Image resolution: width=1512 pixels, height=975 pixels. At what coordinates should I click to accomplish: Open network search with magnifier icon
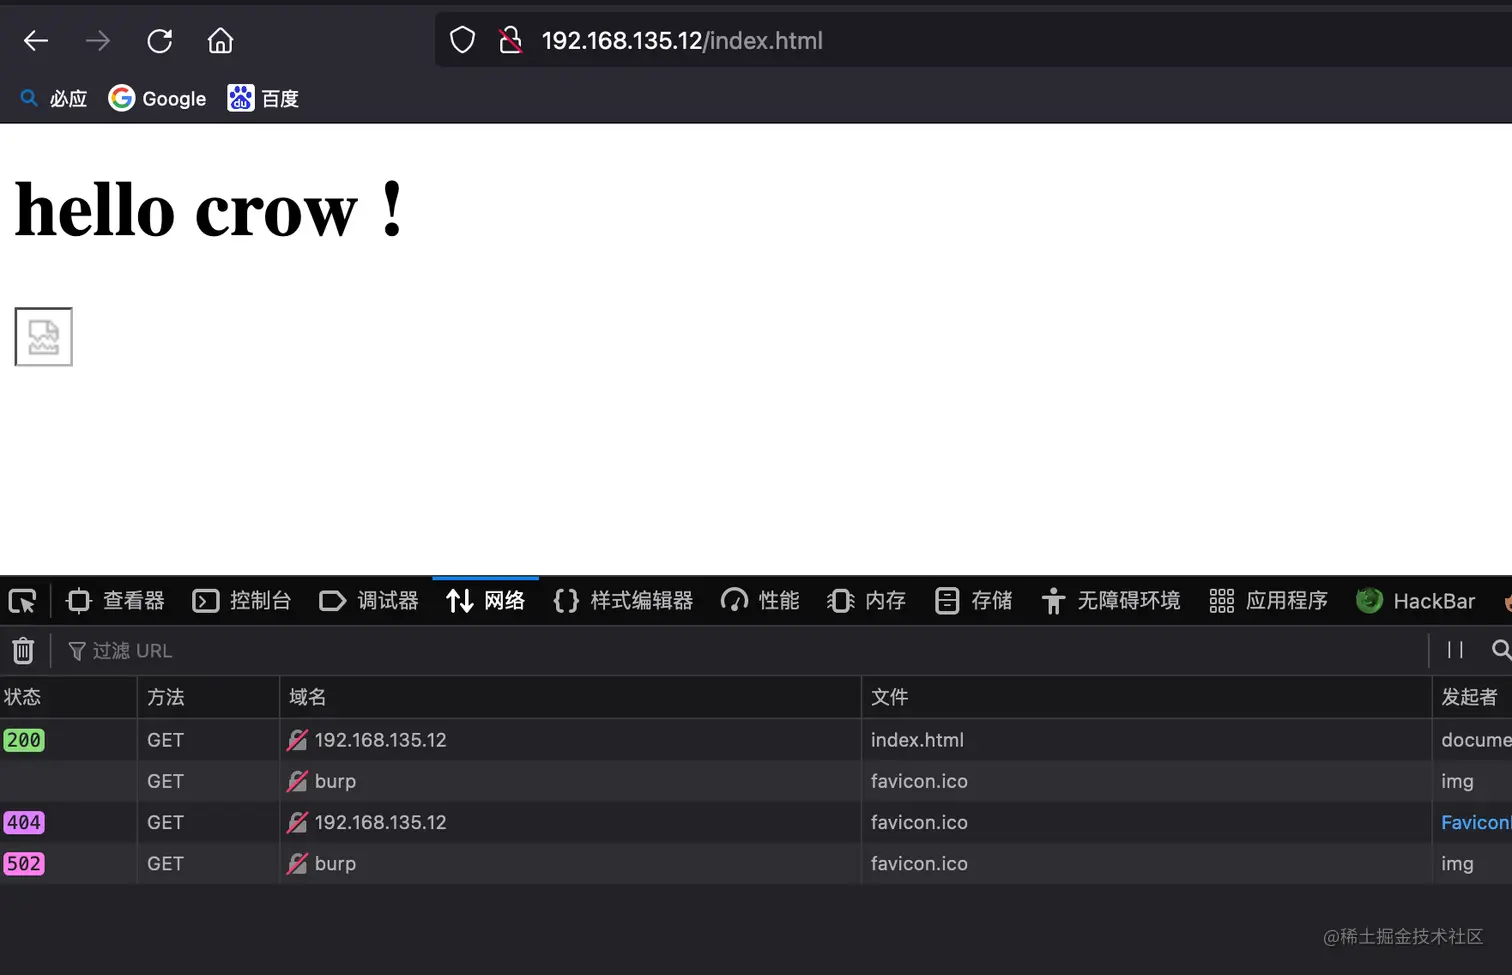click(x=1501, y=651)
